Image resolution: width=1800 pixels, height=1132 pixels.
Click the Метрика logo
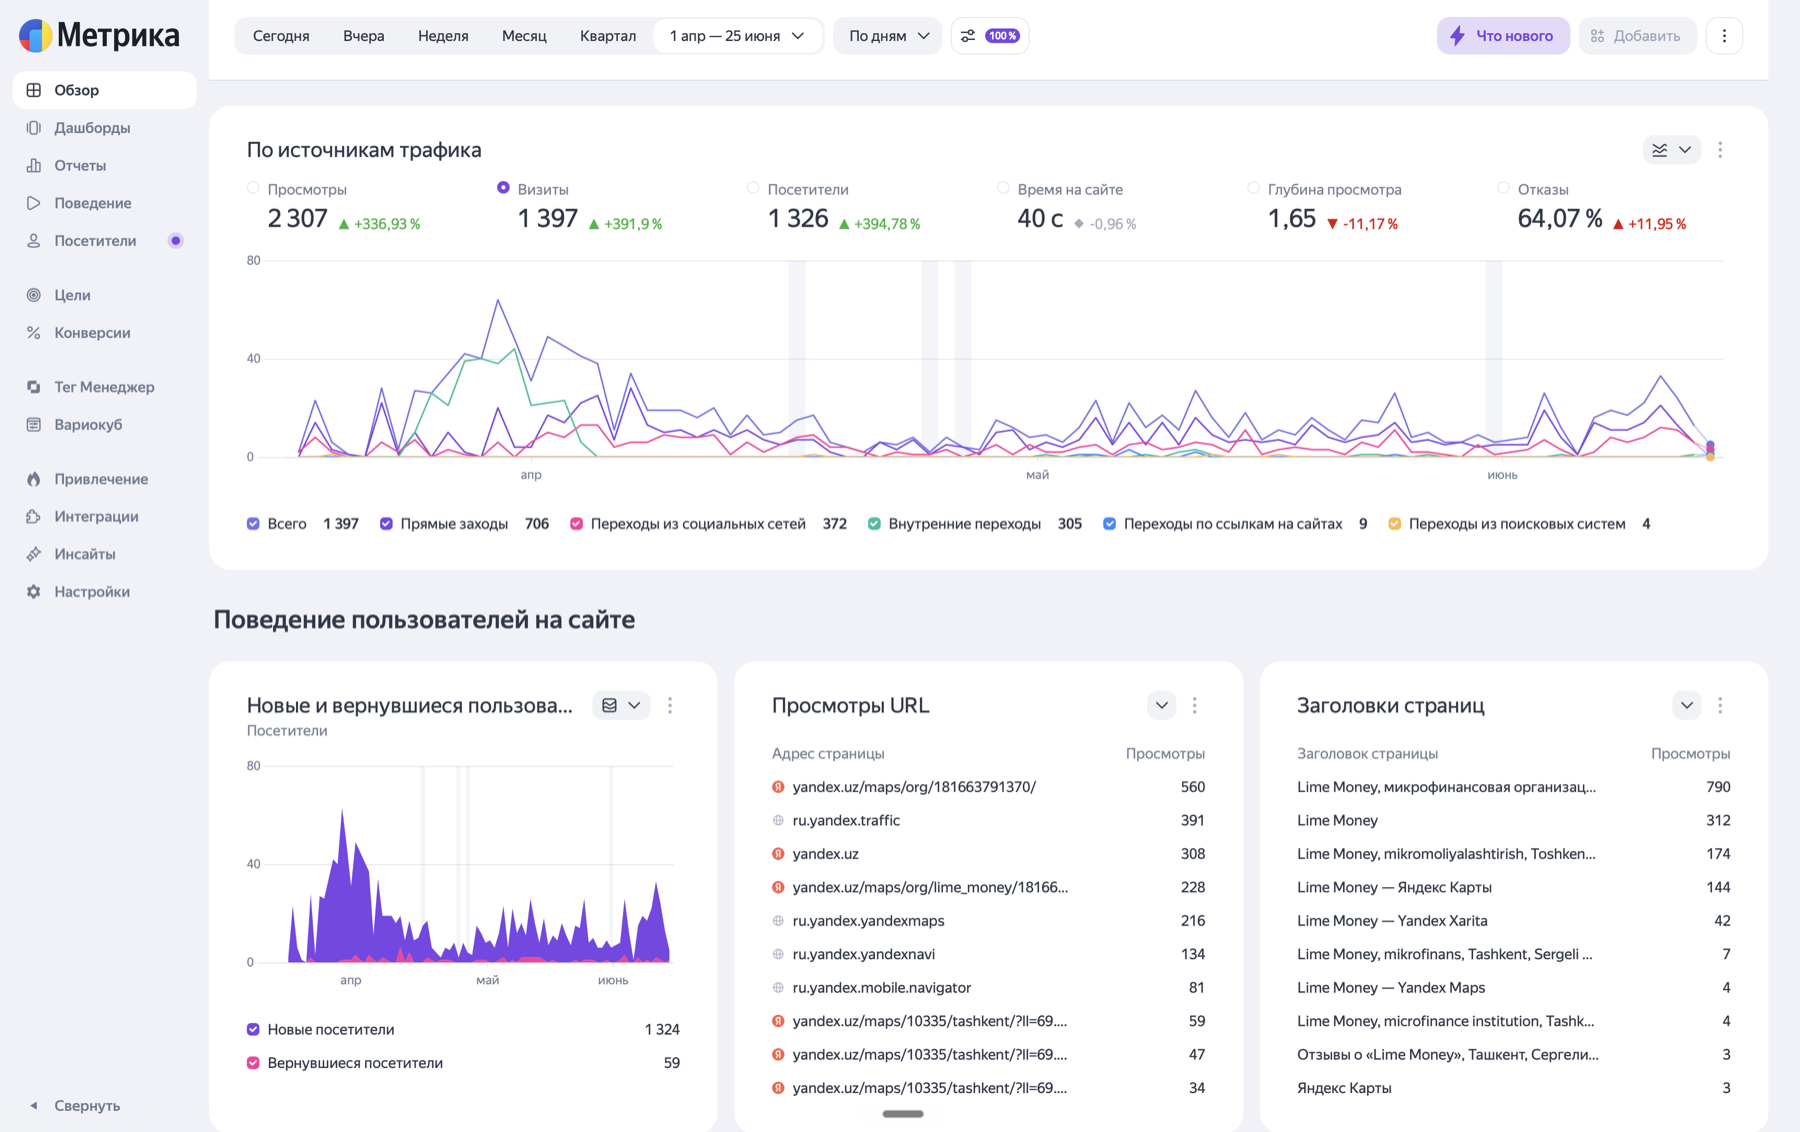(99, 36)
